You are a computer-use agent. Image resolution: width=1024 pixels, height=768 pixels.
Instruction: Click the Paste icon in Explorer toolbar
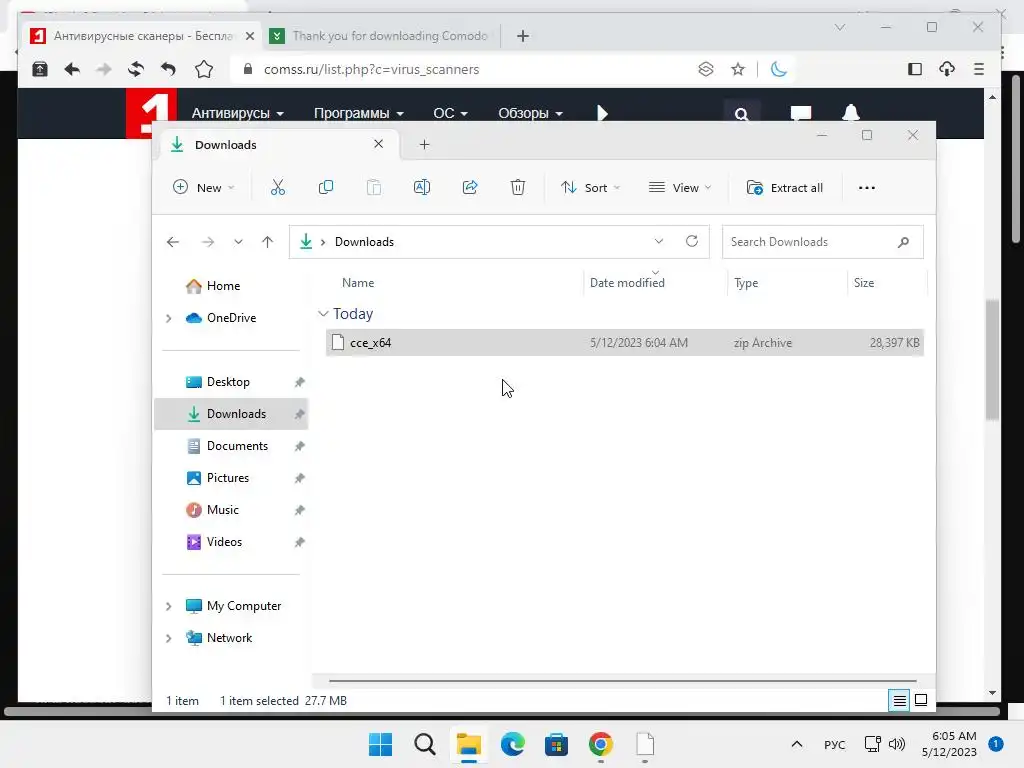coord(374,188)
